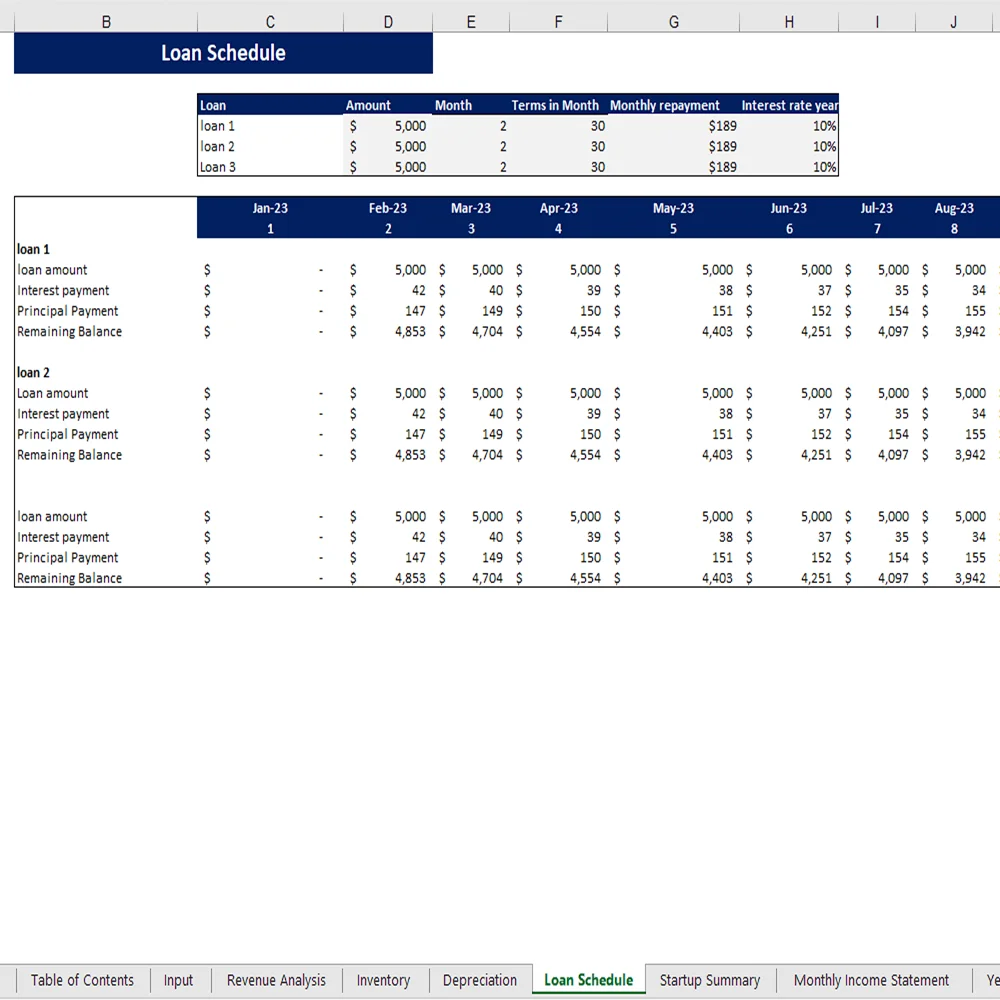
Task: Click 'Loan 3' row in summary table
Action: click(270, 166)
